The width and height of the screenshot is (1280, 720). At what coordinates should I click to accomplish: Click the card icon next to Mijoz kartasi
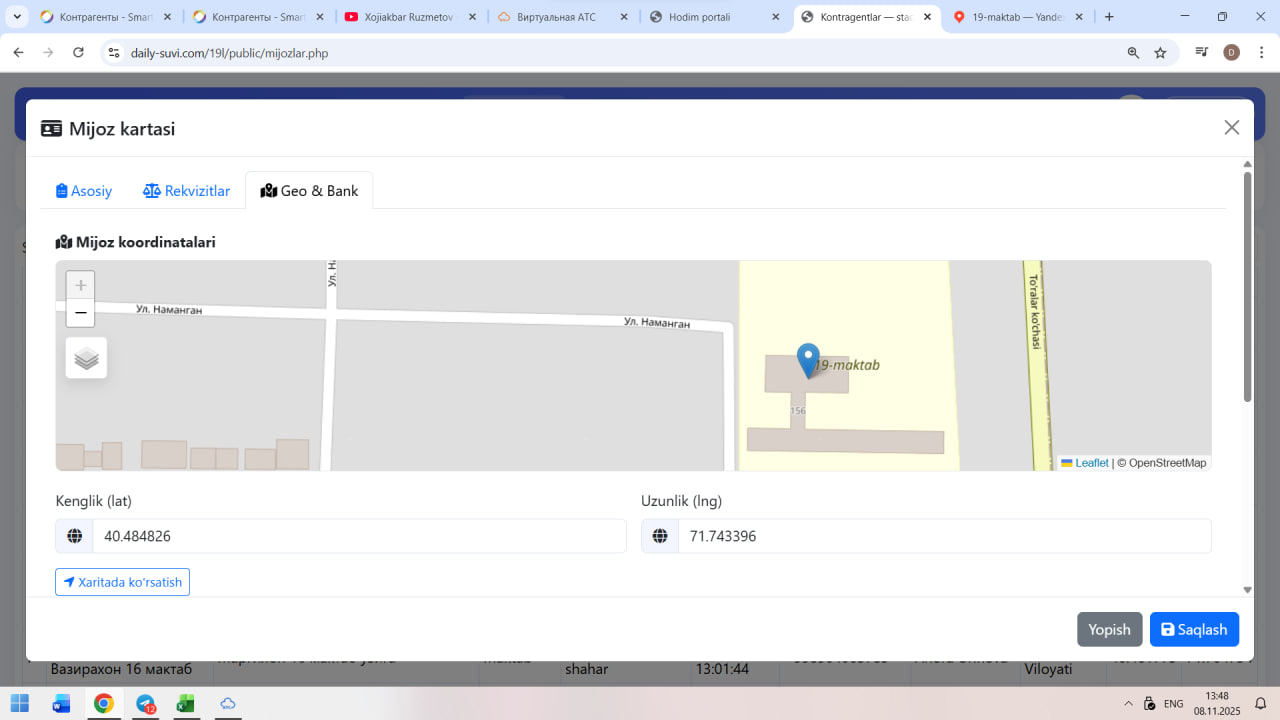click(51, 128)
